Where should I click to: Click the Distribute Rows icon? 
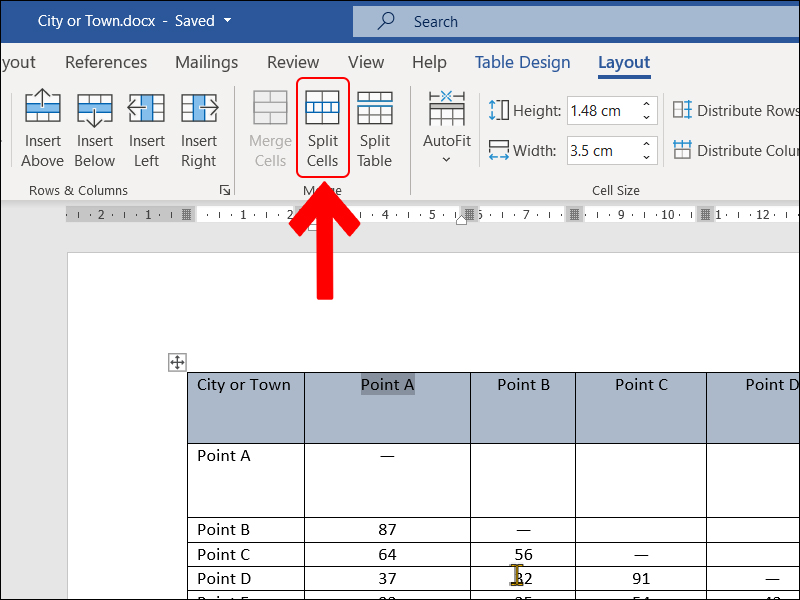pos(682,111)
